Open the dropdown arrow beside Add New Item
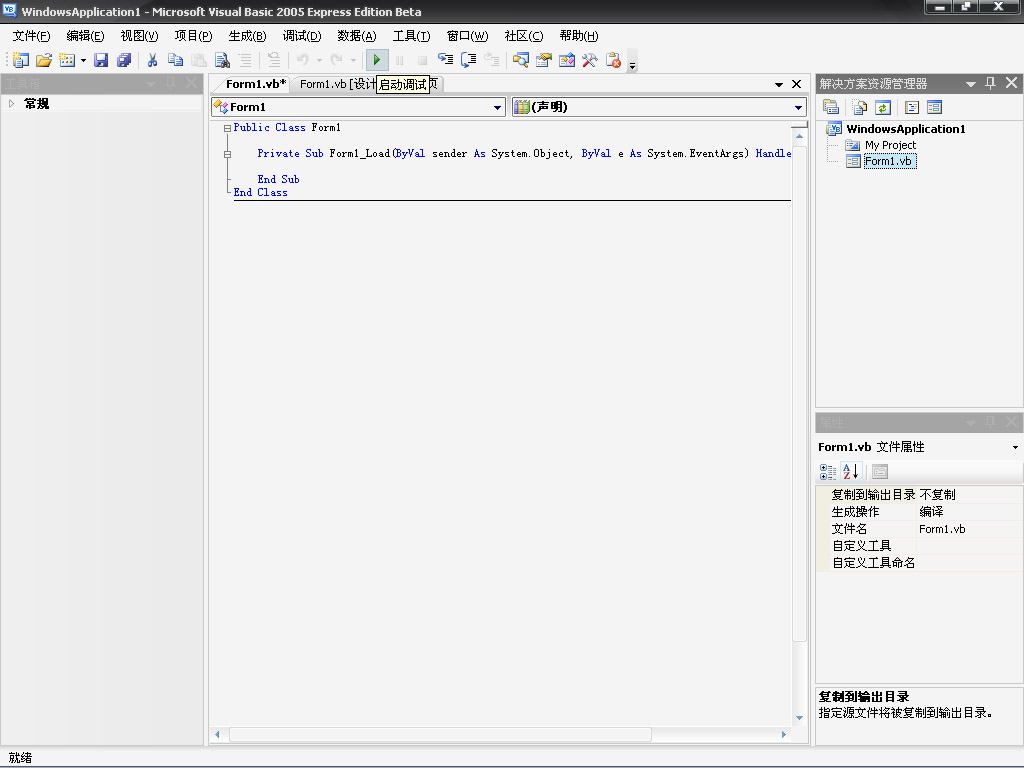1024x768 pixels. tap(83, 61)
